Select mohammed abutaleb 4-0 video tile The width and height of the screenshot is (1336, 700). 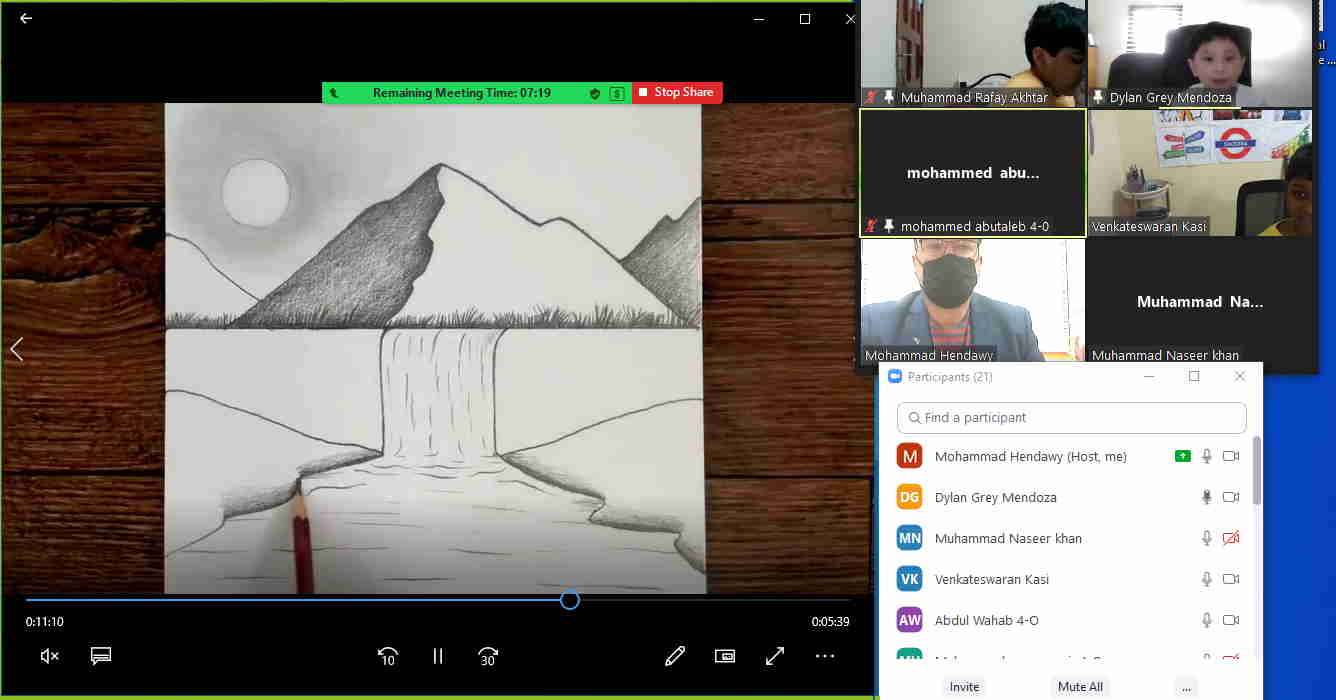pyautogui.click(x=973, y=173)
